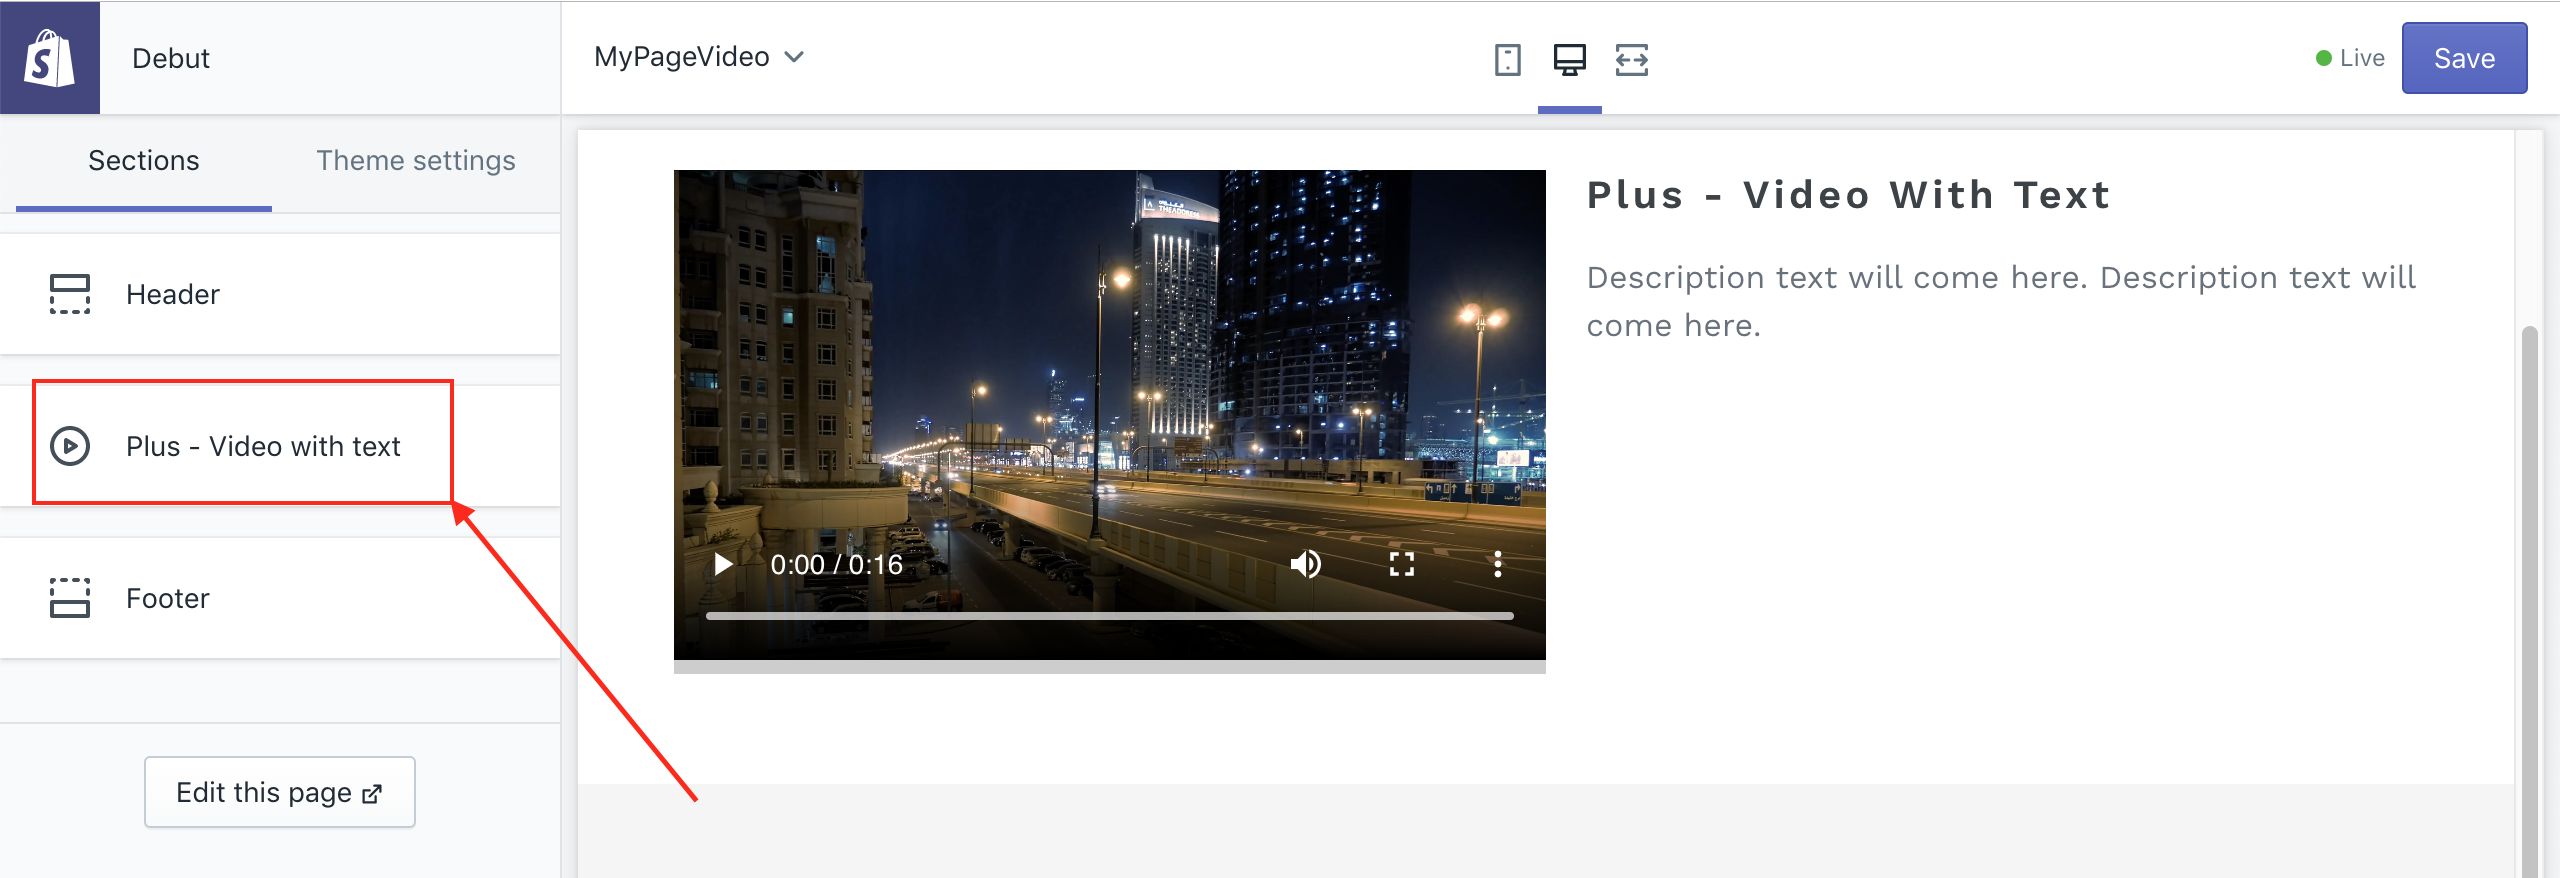This screenshot has width=2560, height=878.
Task: Click the Shopify logo icon
Action: pos(50,58)
